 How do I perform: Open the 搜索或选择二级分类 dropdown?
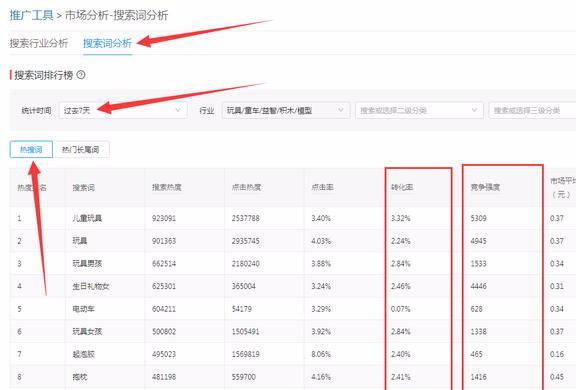click(x=419, y=110)
